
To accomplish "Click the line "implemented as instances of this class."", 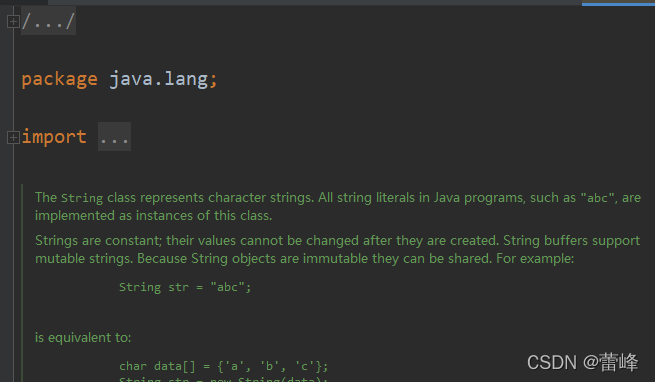I will point(153,216).
